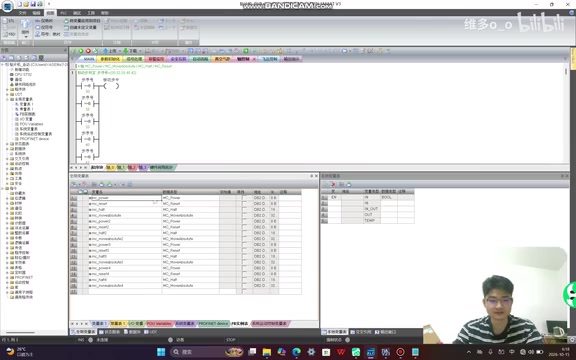Click the application logo button at top-left
The width and height of the screenshot is (576, 360).
[x=7, y=6]
